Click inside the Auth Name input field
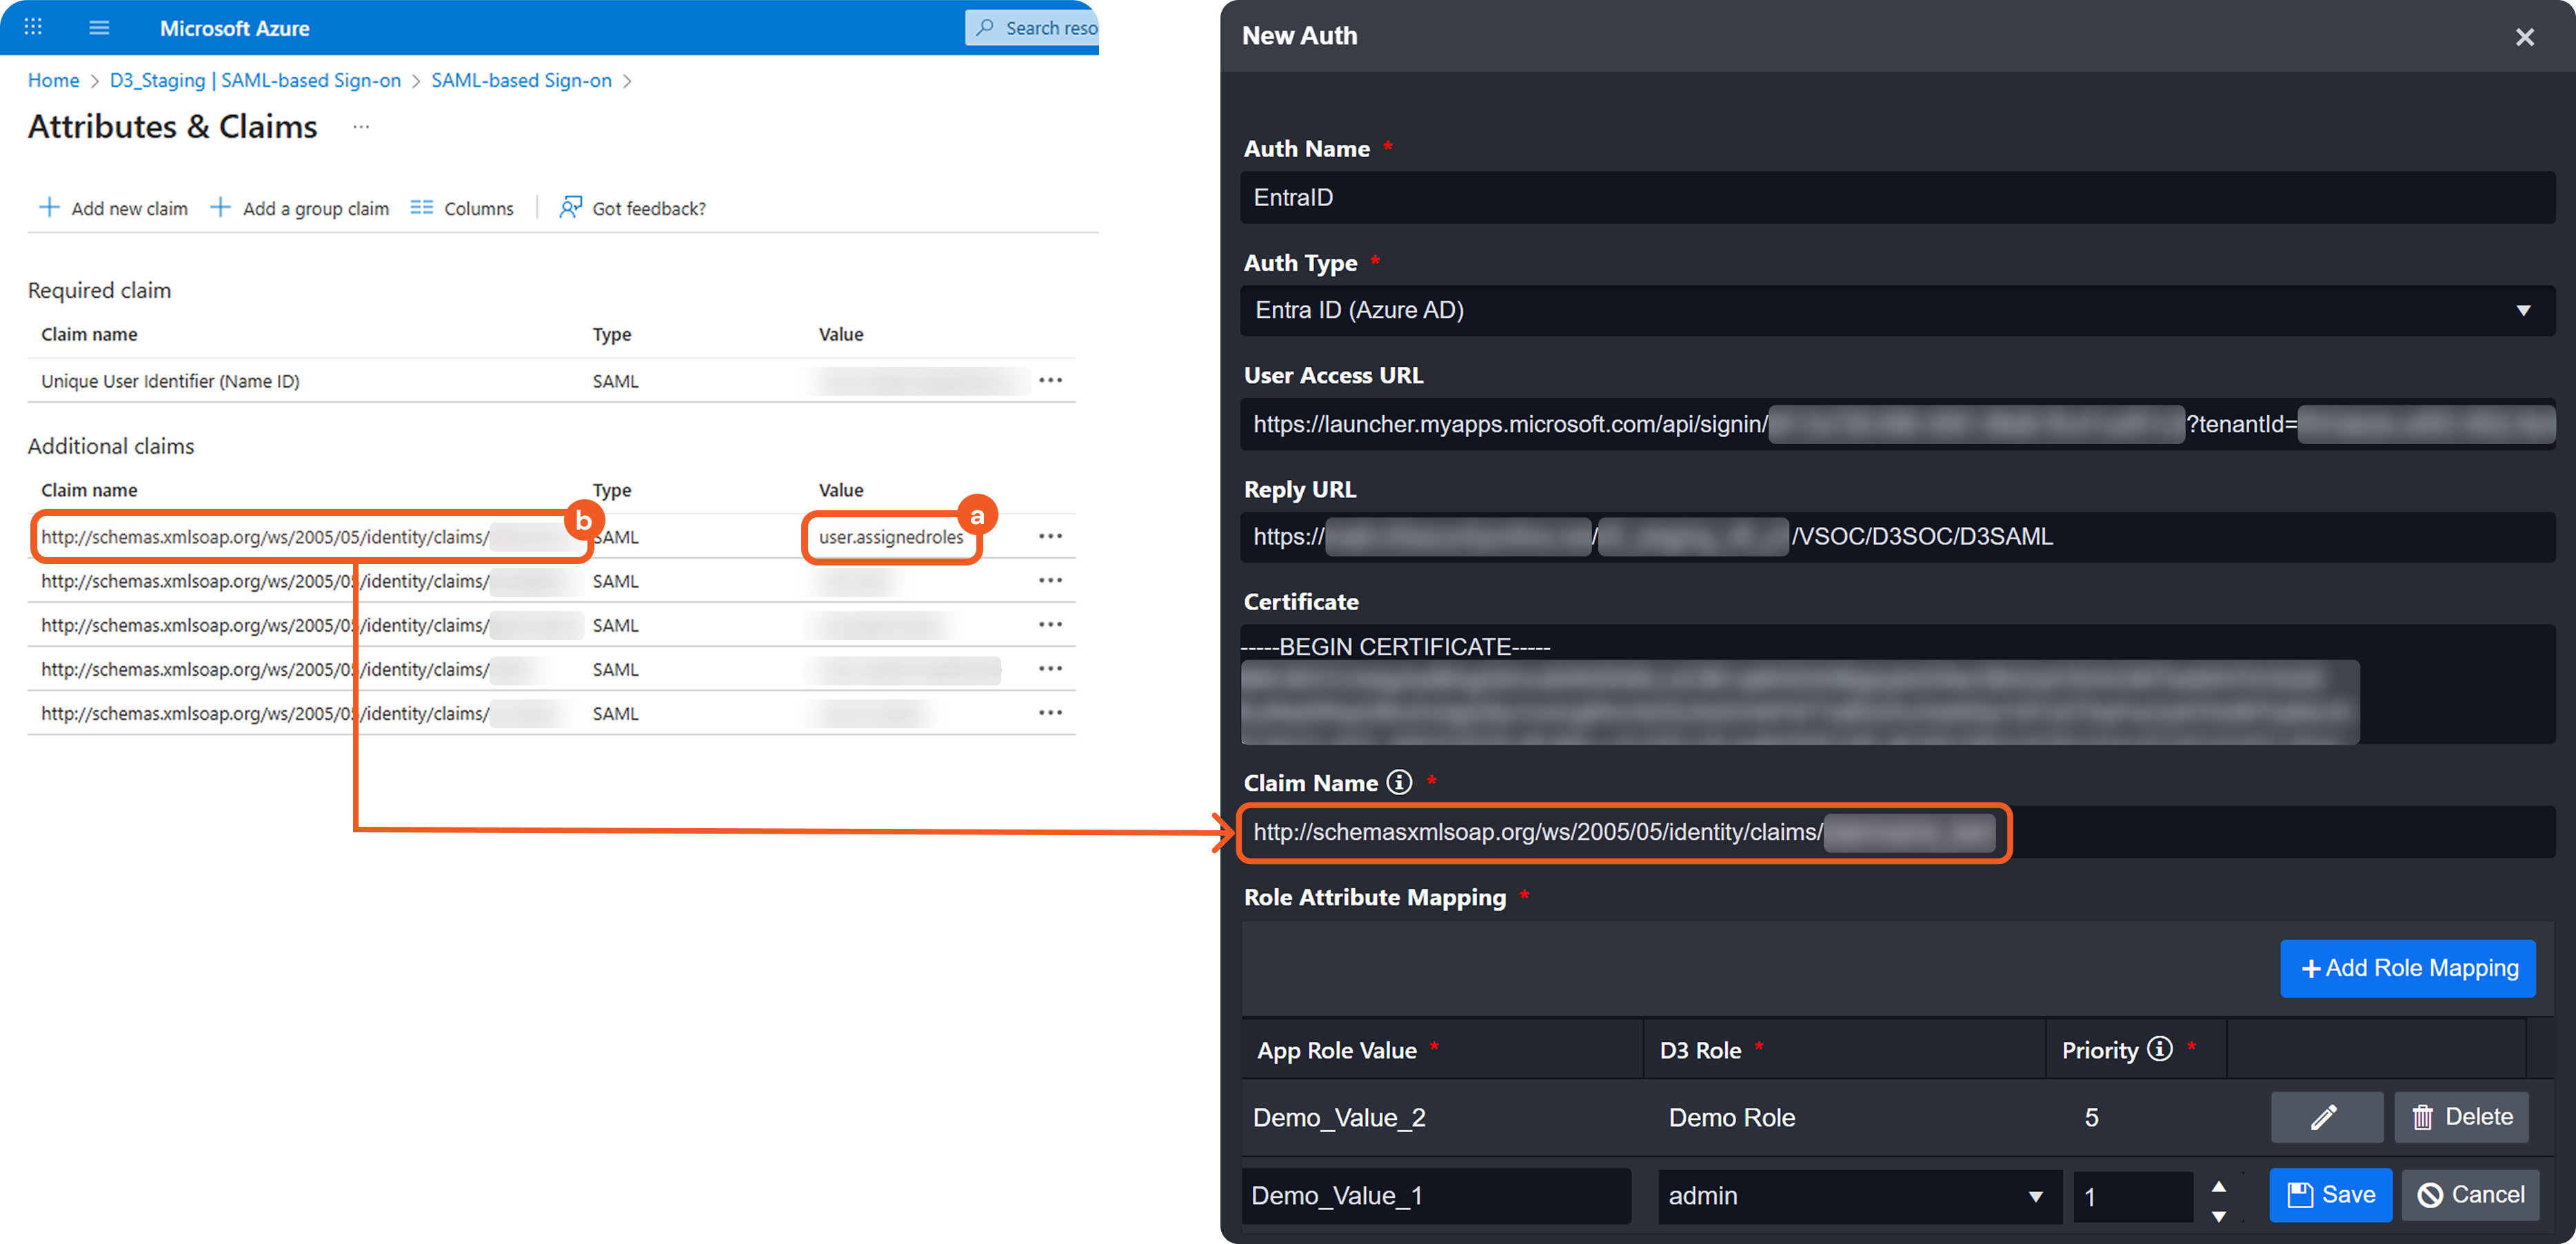Viewport: 2576px width, 1244px height. click(1896, 197)
